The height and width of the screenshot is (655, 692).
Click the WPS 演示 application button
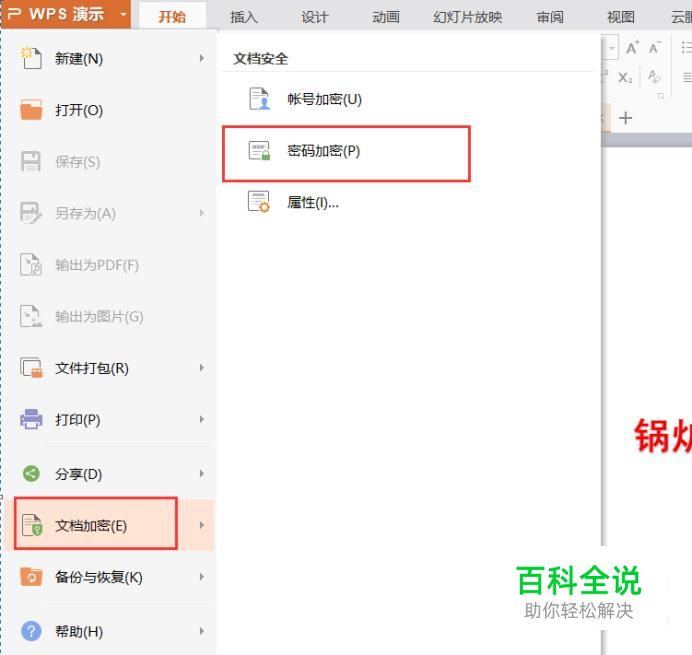pos(65,14)
